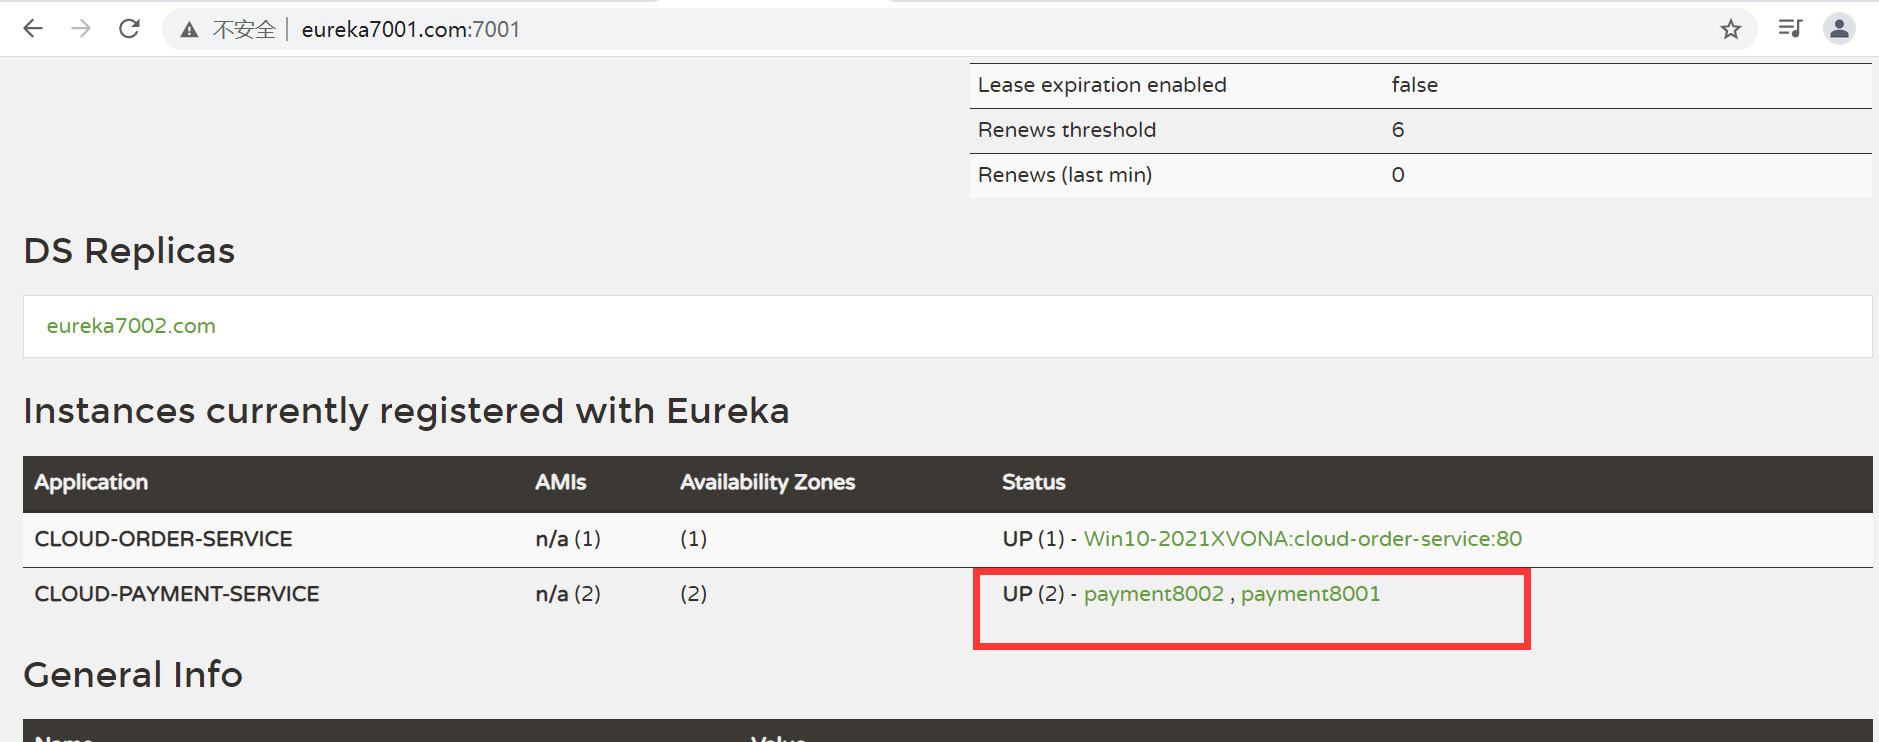Go back with the browser back arrow
Image resolution: width=1879 pixels, height=742 pixels.
[x=33, y=29]
